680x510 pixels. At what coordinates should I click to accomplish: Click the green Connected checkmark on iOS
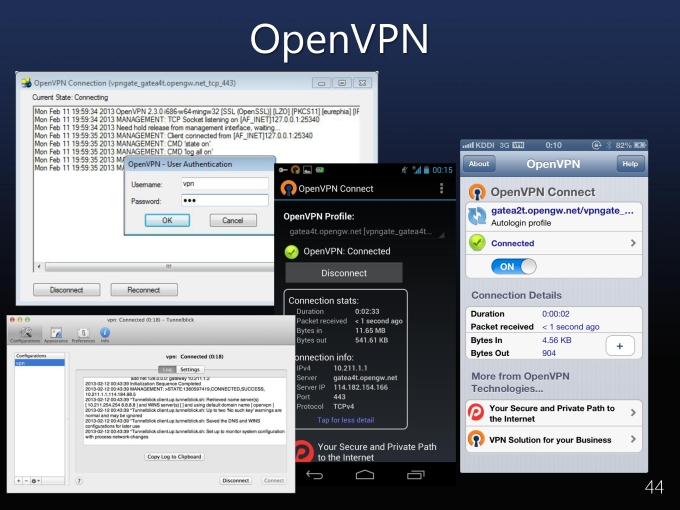pos(477,243)
